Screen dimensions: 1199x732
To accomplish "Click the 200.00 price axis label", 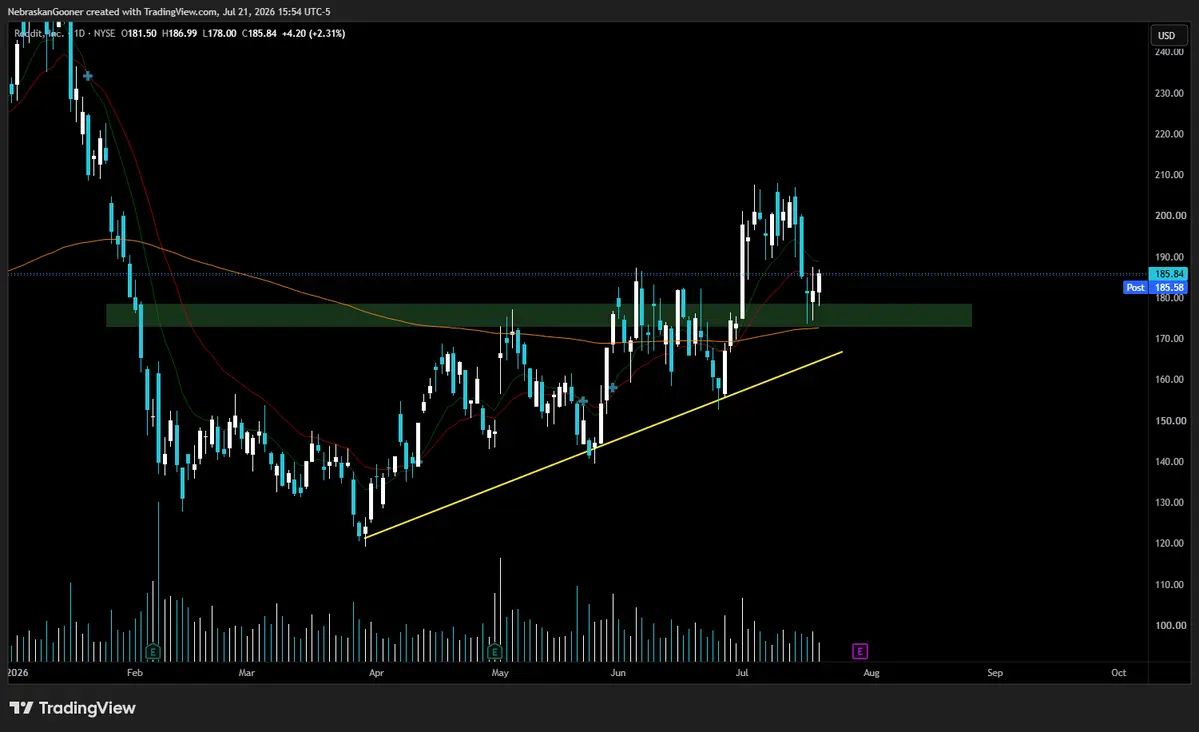I will 1170,216.
